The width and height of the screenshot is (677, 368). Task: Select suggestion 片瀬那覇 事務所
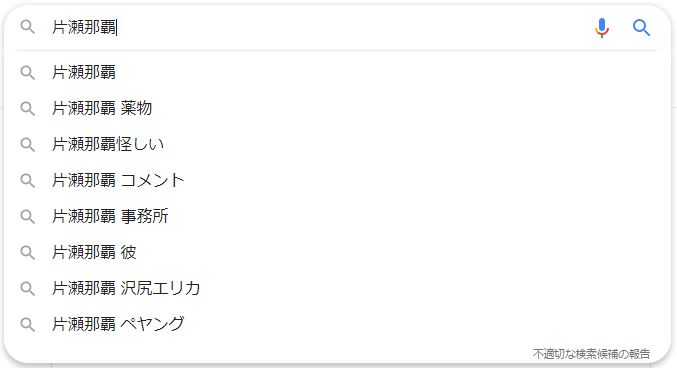[x=338, y=216]
